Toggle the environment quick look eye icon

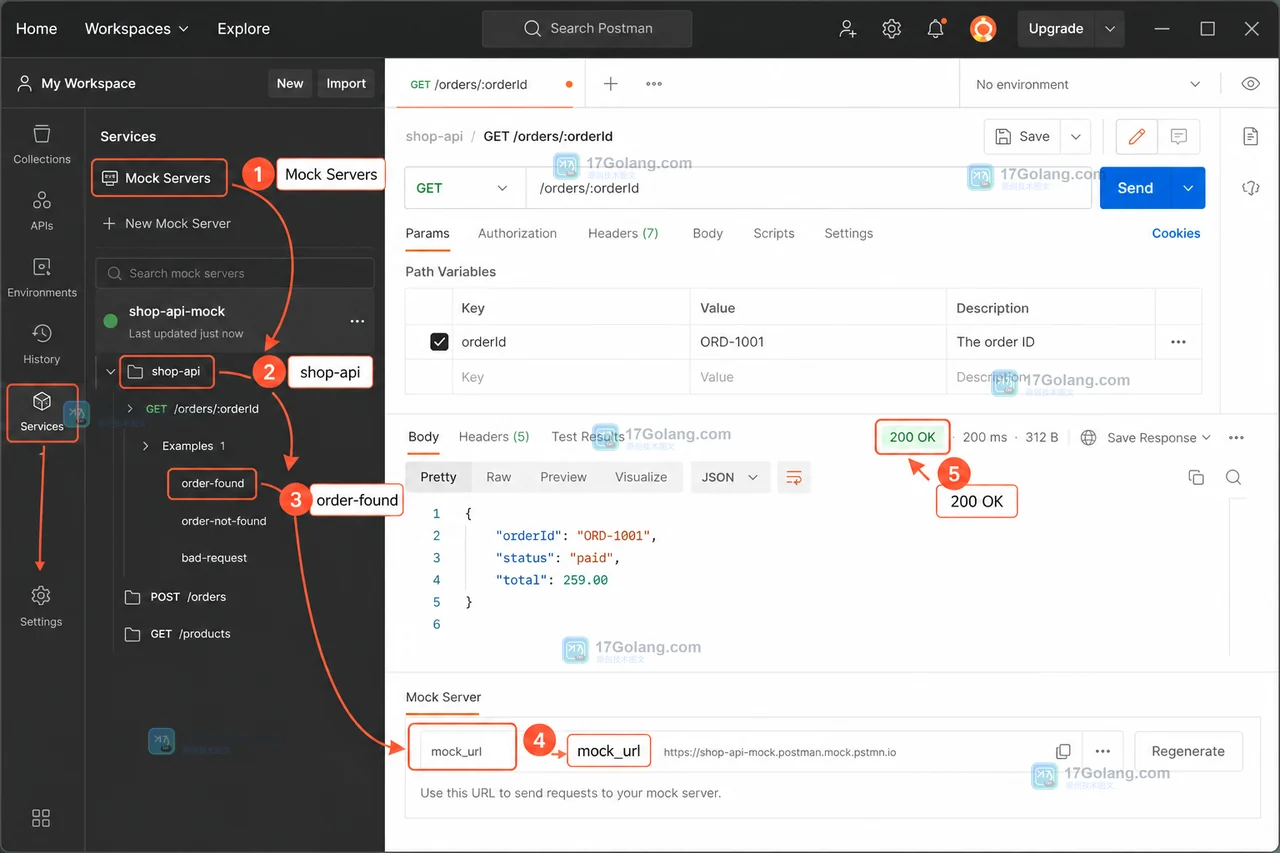[x=1250, y=84]
